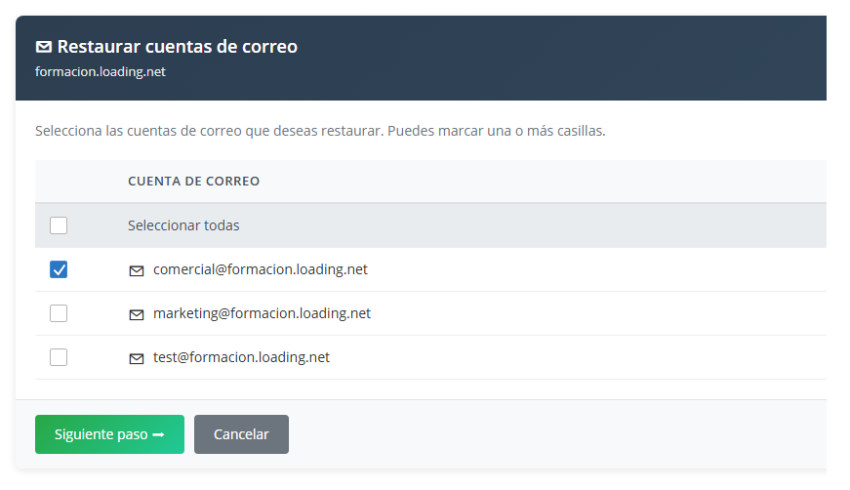Click the comercial@formacion.loading.net address text
850x490 pixels.
coord(260,269)
